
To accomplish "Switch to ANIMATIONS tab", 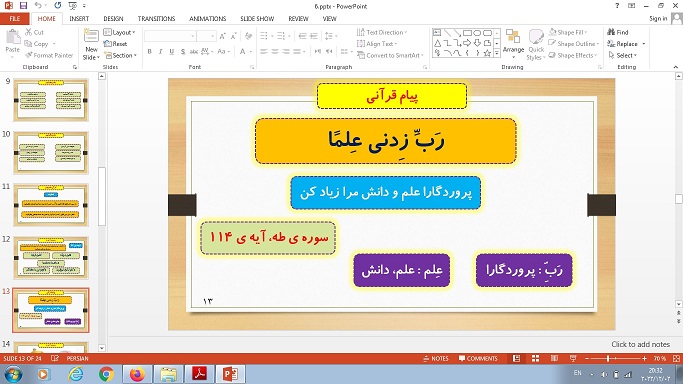I will [207, 19].
